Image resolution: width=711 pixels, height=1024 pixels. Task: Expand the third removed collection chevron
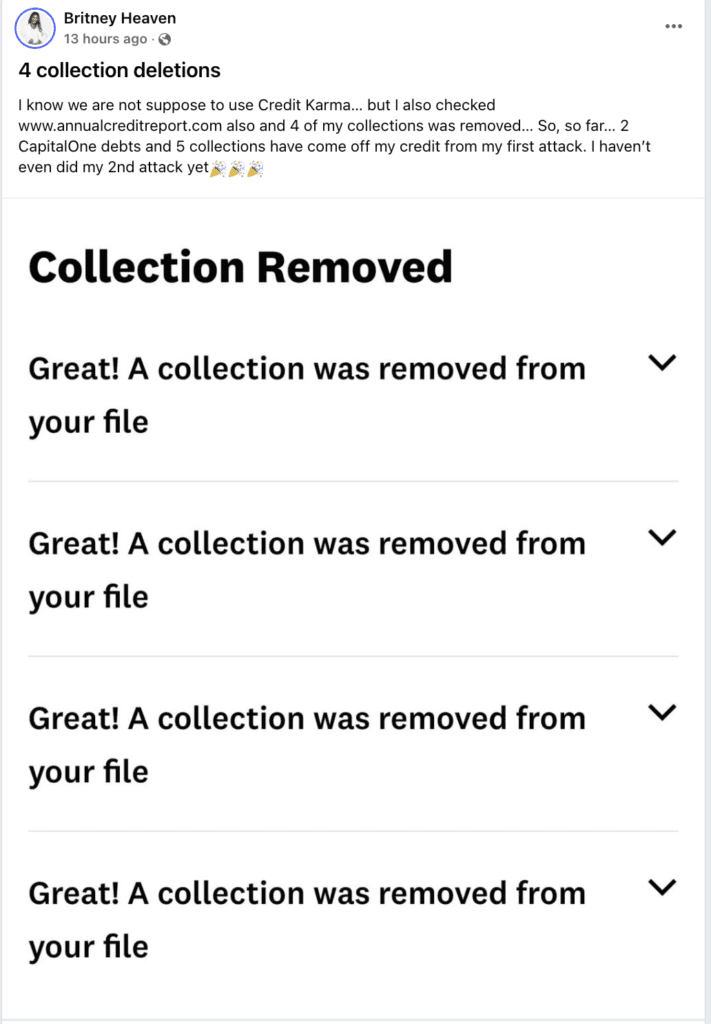pos(662,712)
